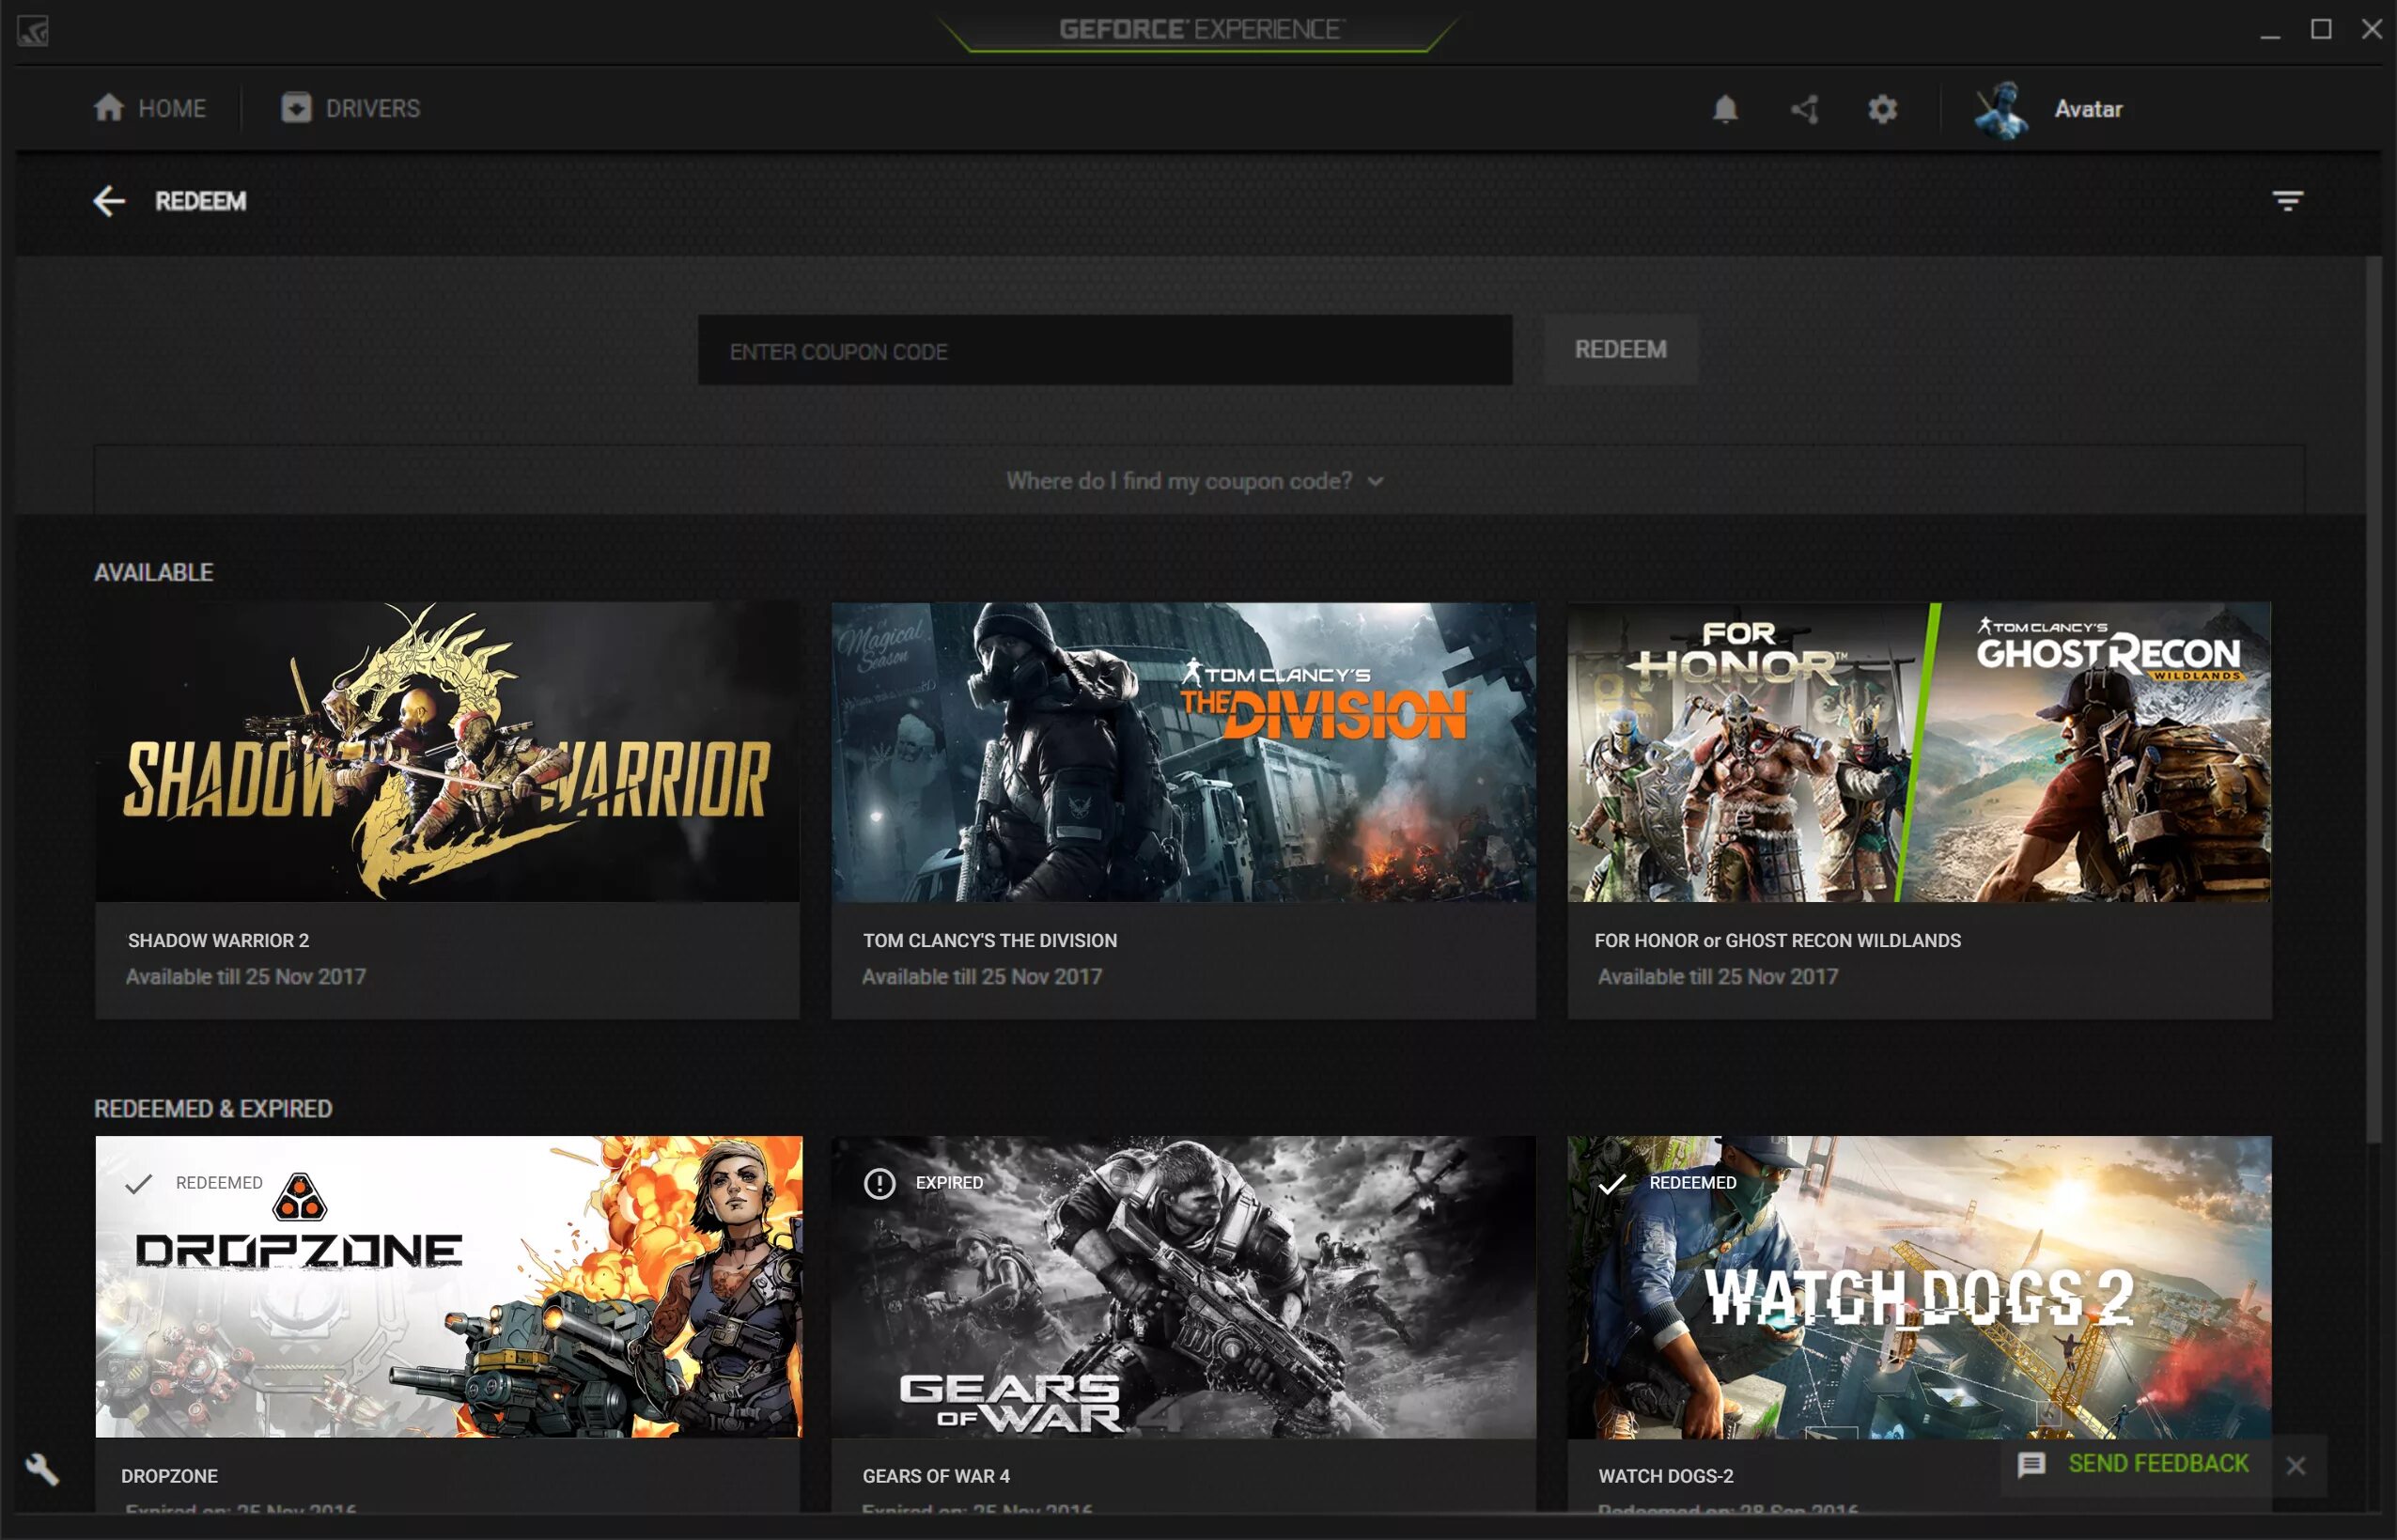
Task: Select the Shadow Warrior 2 thumbnail
Action: [x=447, y=752]
